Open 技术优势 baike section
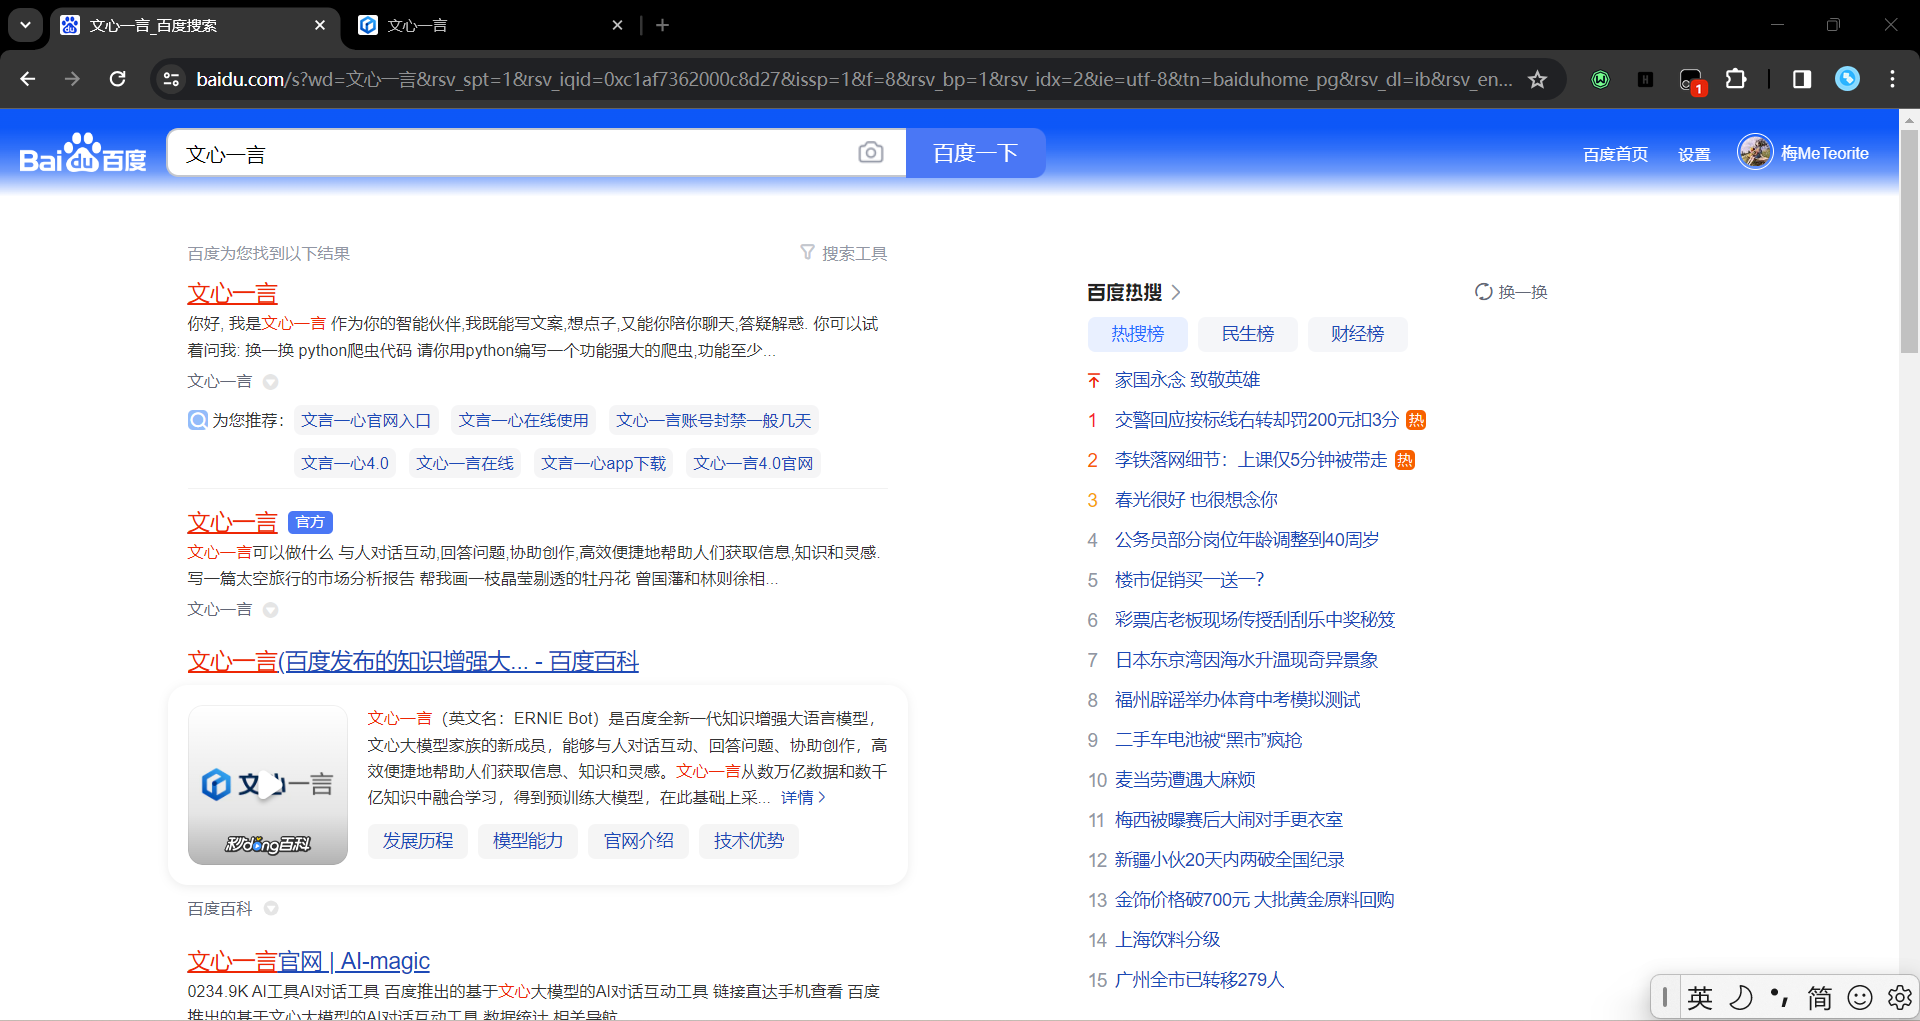The height and width of the screenshot is (1021, 1920). click(749, 841)
